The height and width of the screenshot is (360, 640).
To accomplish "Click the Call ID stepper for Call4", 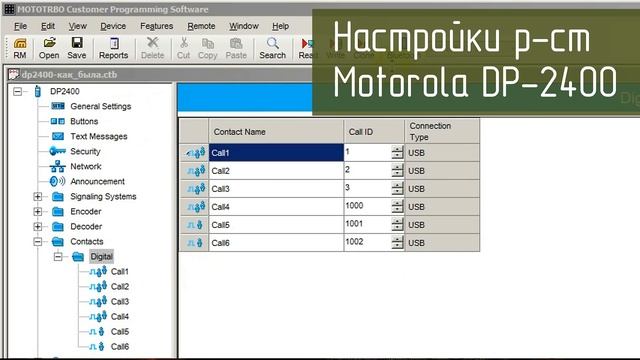I will click(397, 206).
